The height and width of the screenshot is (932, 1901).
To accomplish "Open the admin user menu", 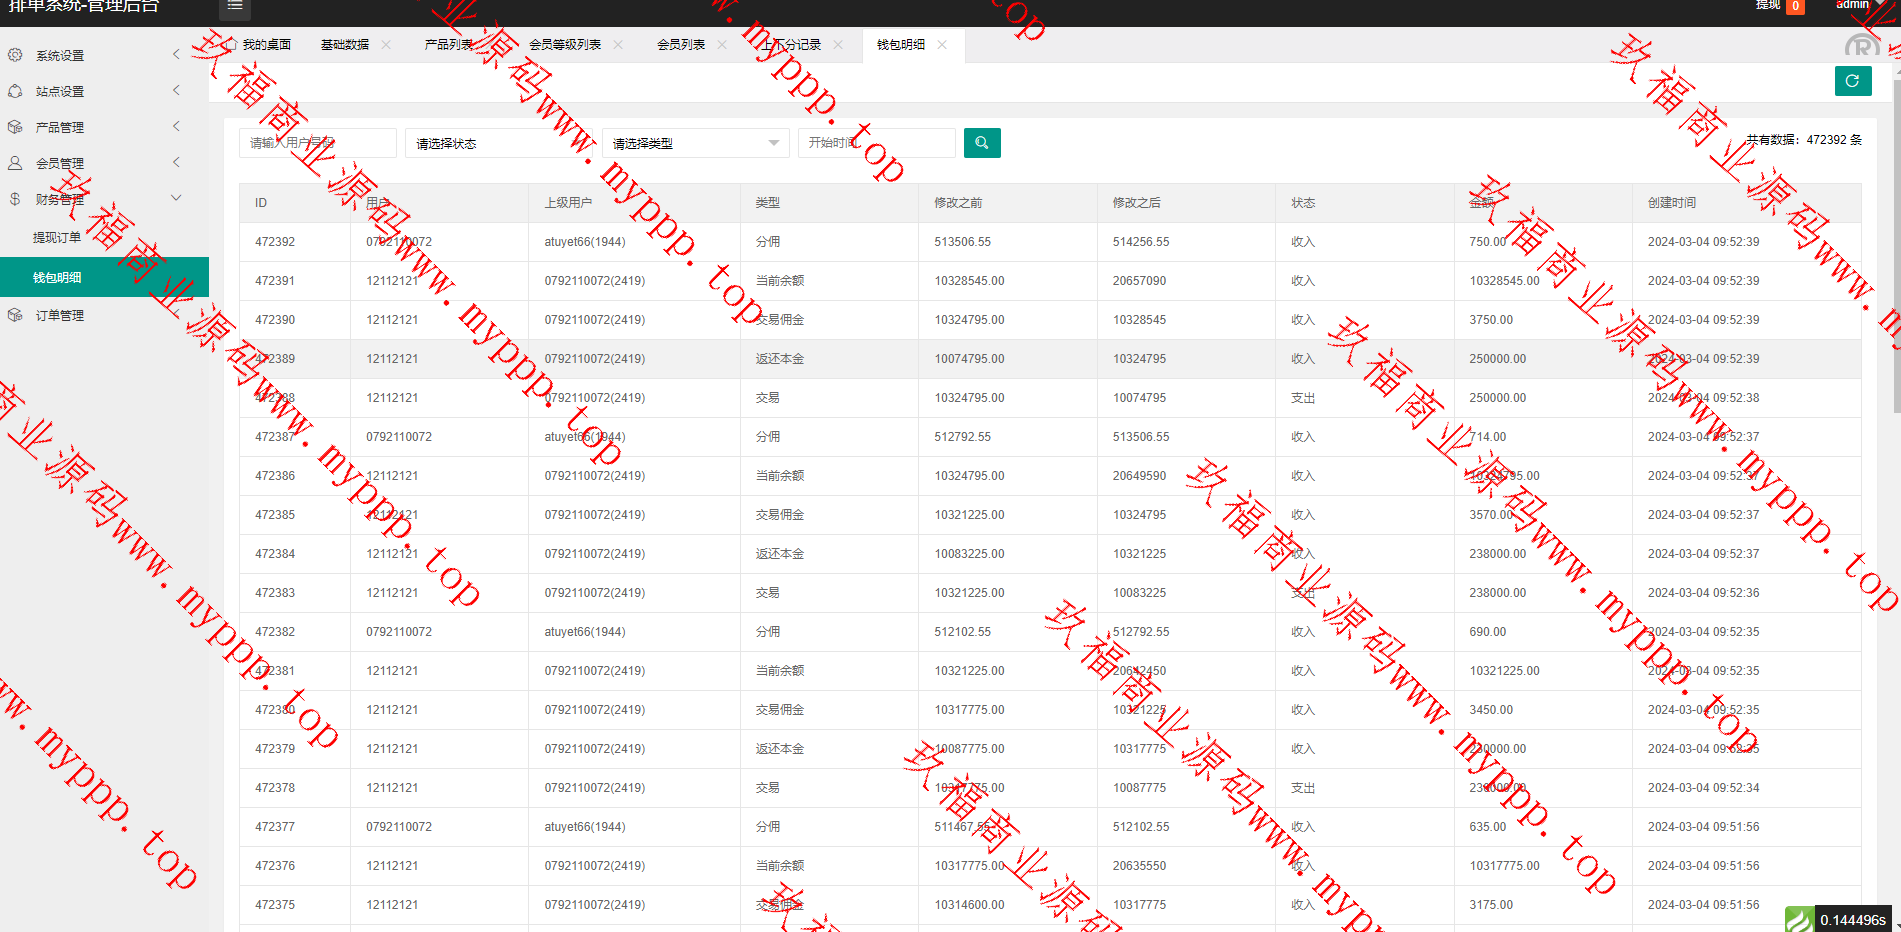I will [x=1852, y=5].
